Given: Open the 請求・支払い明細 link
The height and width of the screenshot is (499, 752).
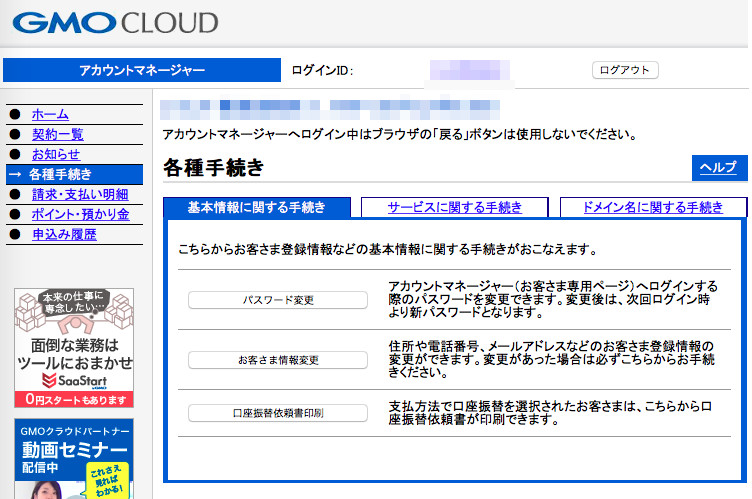Looking at the screenshot, I should tap(80, 194).
